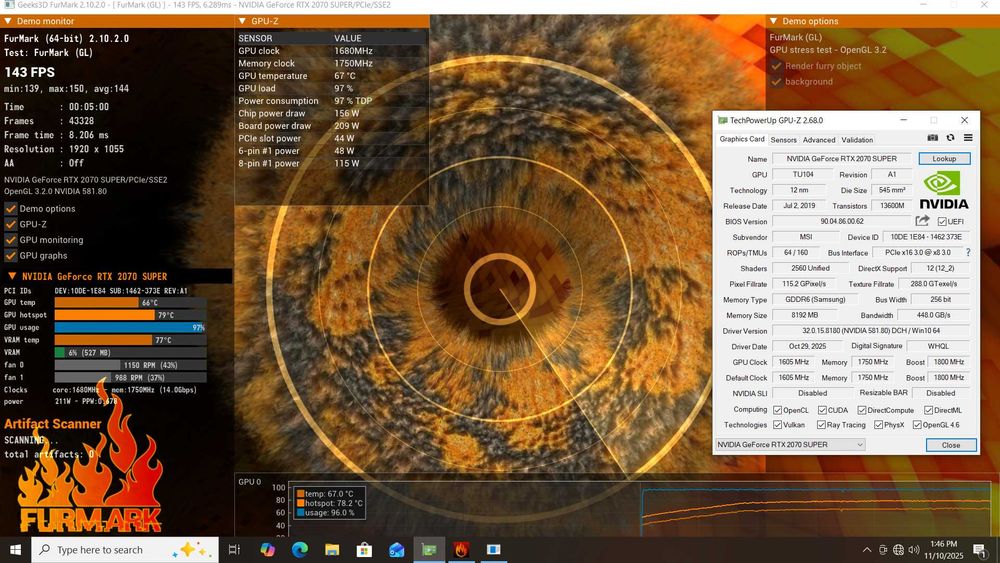Click the GPU-Z screenshot camera icon
This screenshot has width=1000, height=563.
[933, 138]
